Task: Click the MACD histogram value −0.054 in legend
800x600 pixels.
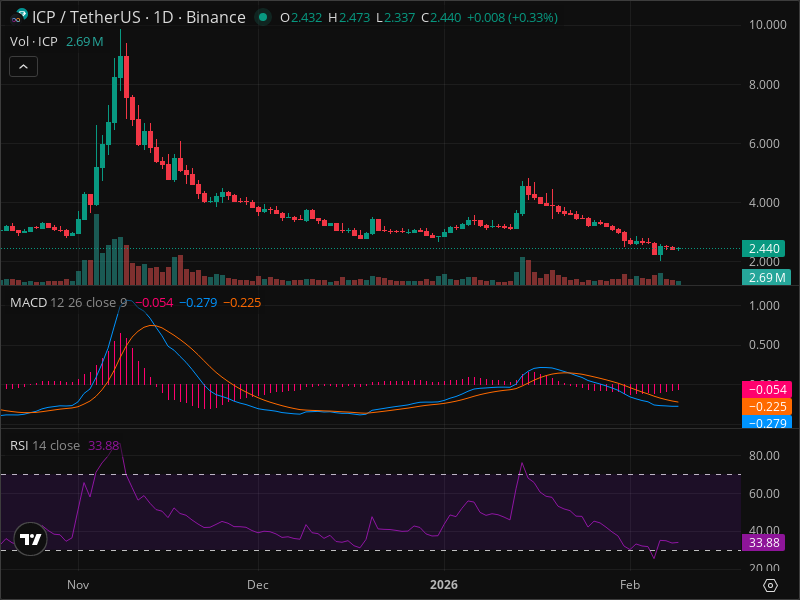Action: [x=154, y=303]
